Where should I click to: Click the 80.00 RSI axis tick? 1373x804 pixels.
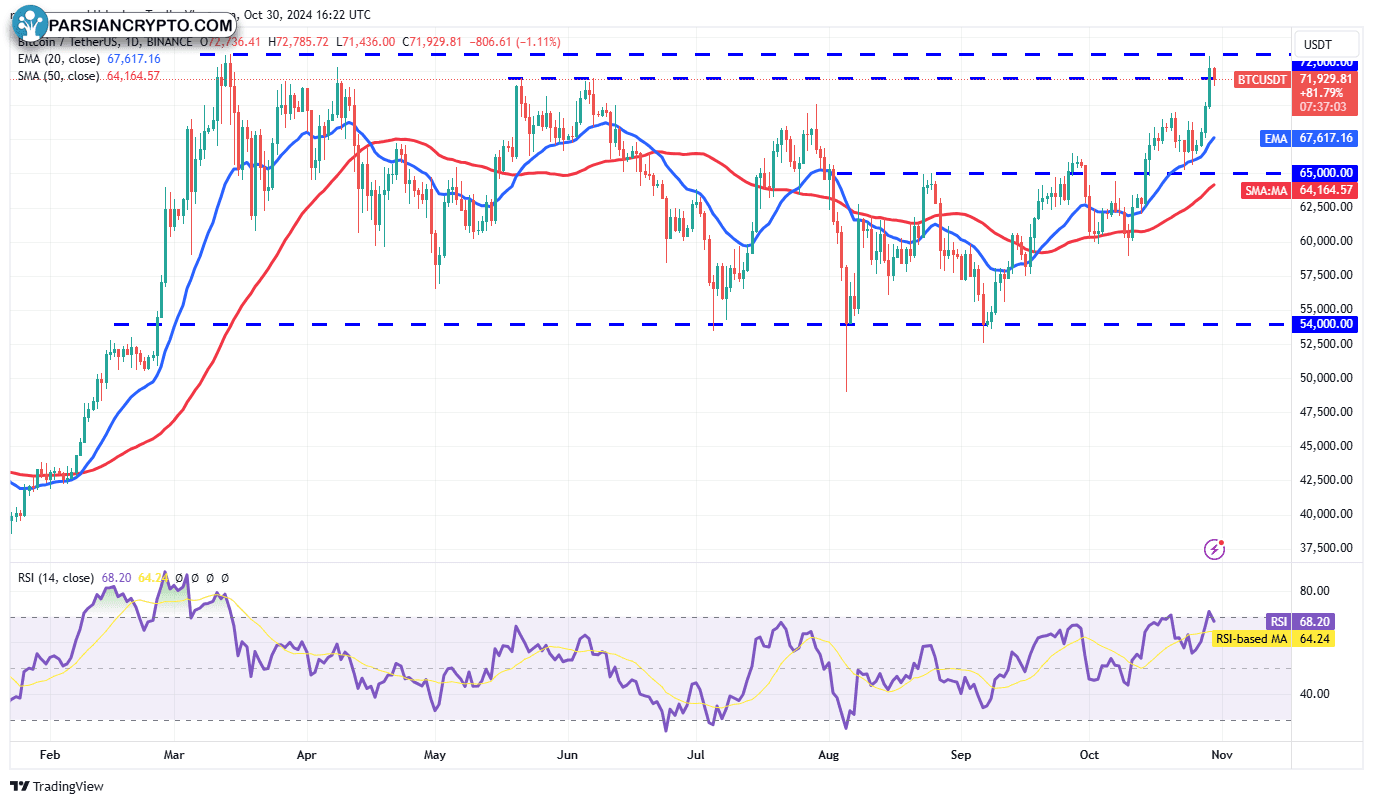click(1314, 591)
